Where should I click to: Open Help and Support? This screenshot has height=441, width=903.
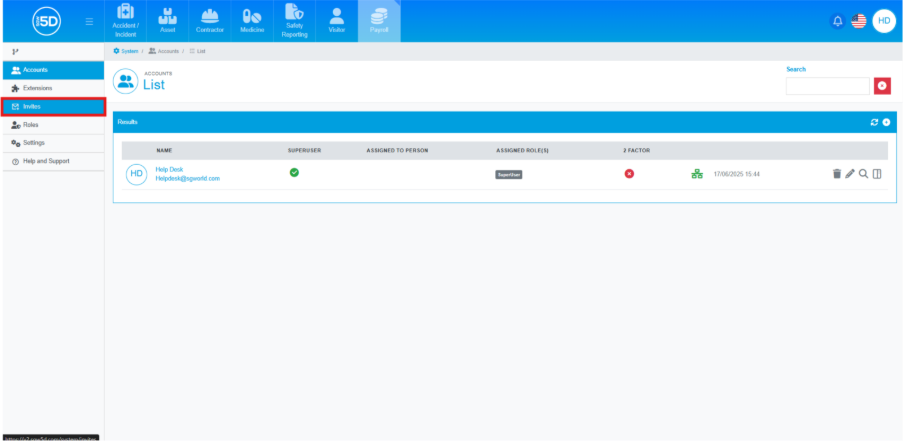[53, 161]
